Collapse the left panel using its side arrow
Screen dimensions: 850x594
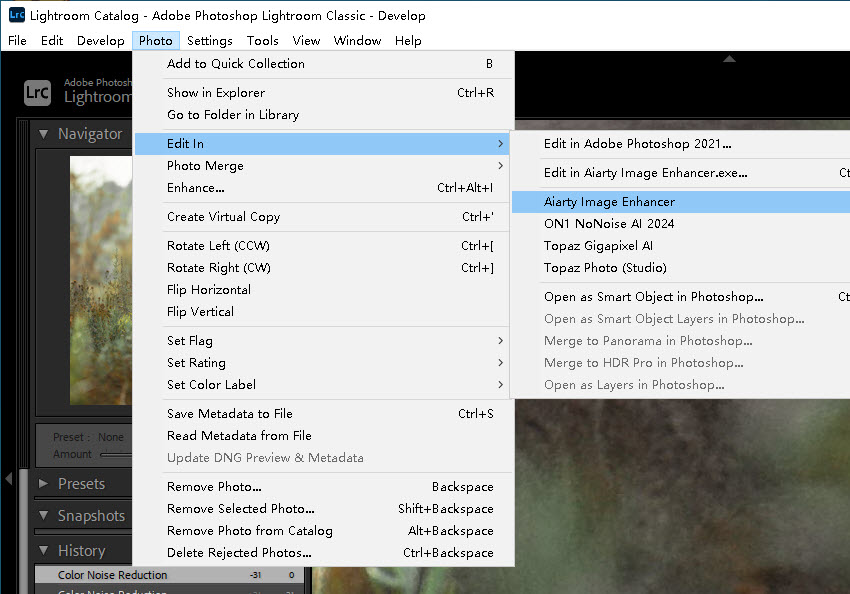click(8, 479)
